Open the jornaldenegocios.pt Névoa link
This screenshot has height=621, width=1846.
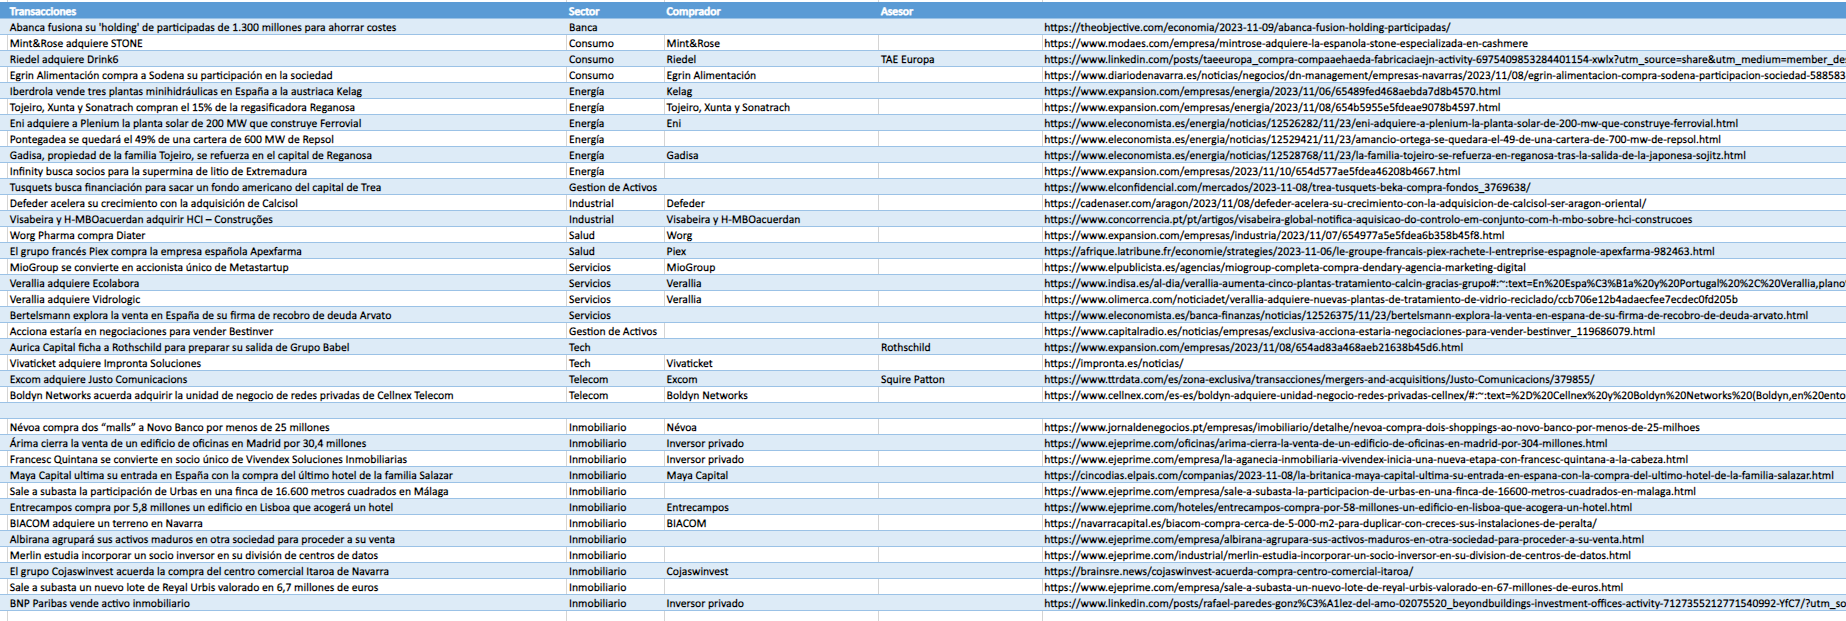[1371, 427]
